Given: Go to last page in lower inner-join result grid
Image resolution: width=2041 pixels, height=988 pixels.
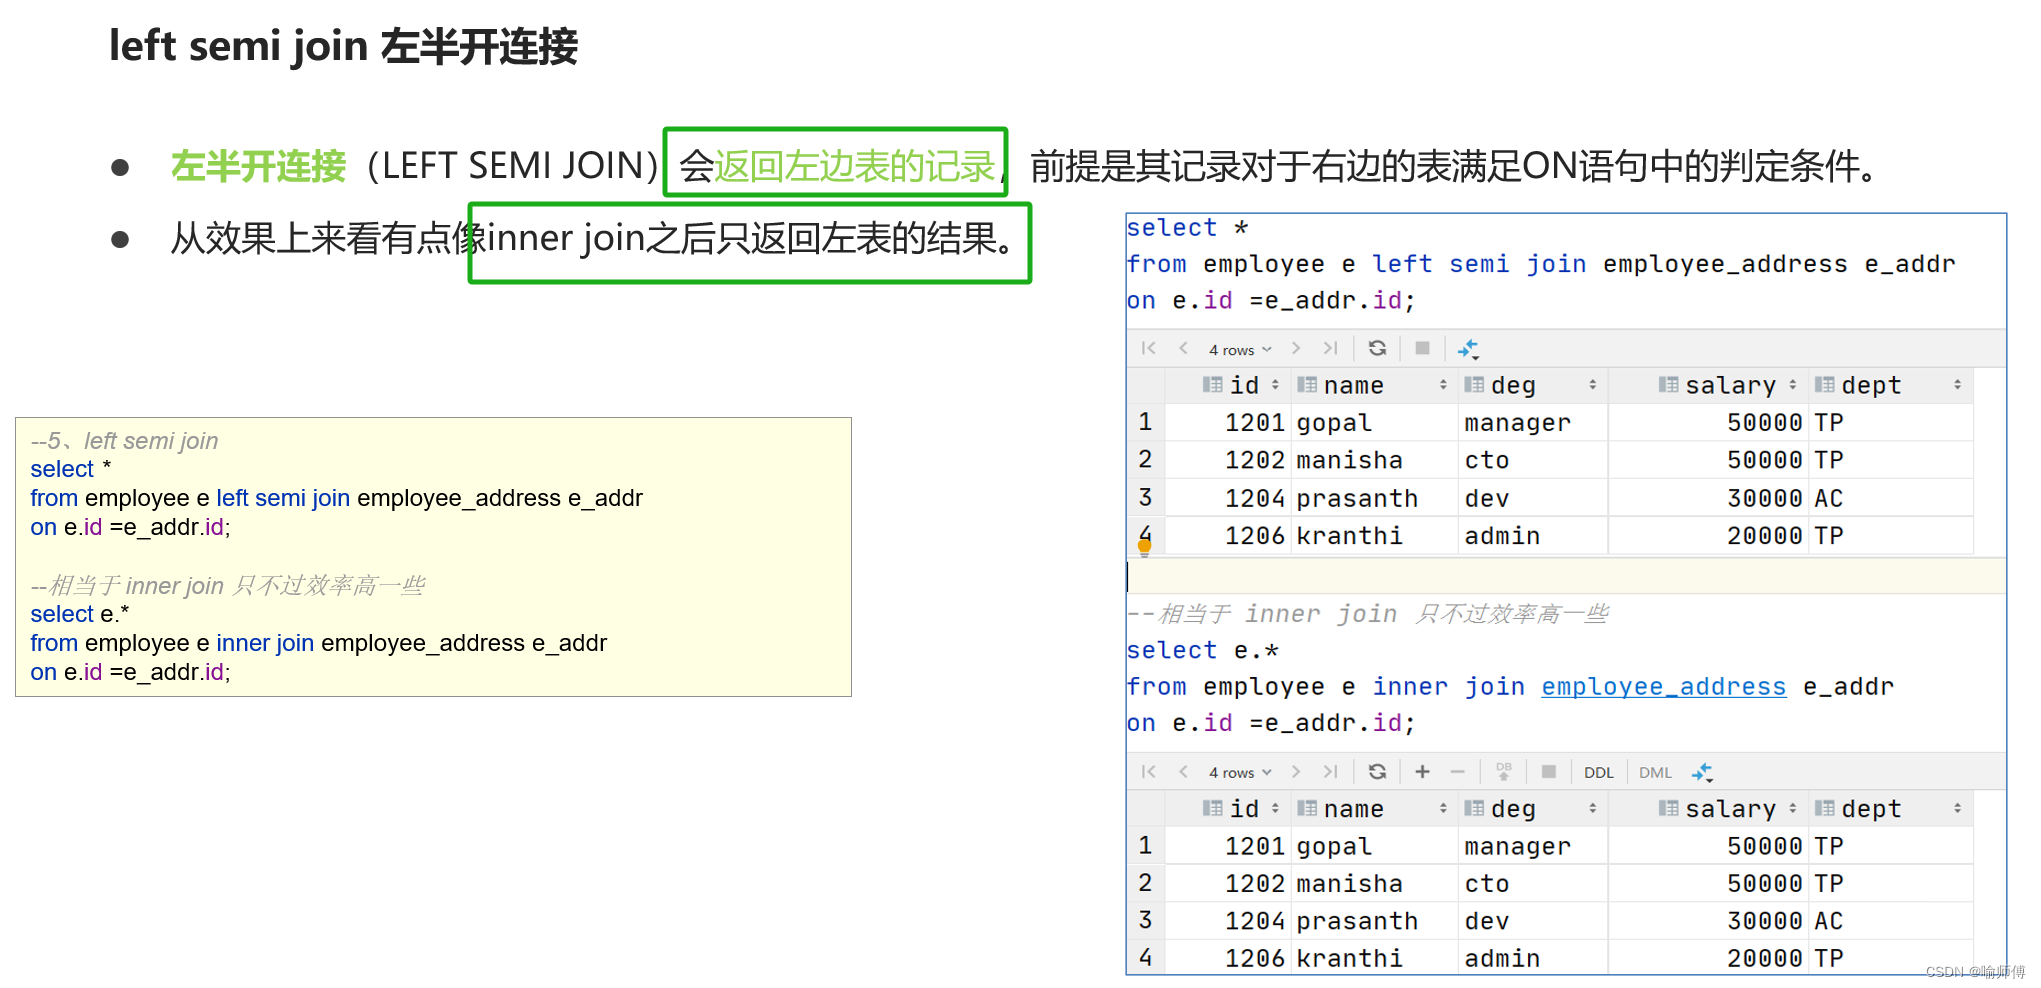Looking at the screenshot, I should pos(1330,771).
